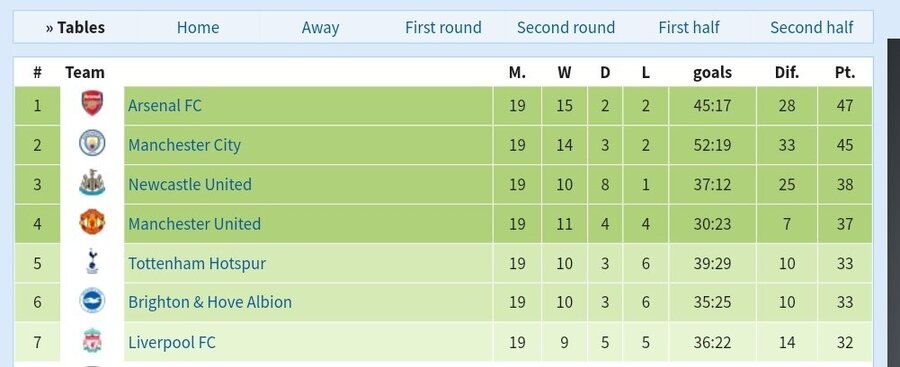Image resolution: width=900 pixels, height=367 pixels.
Task: Click the Pt. column header
Action: (x=845, y=73)
